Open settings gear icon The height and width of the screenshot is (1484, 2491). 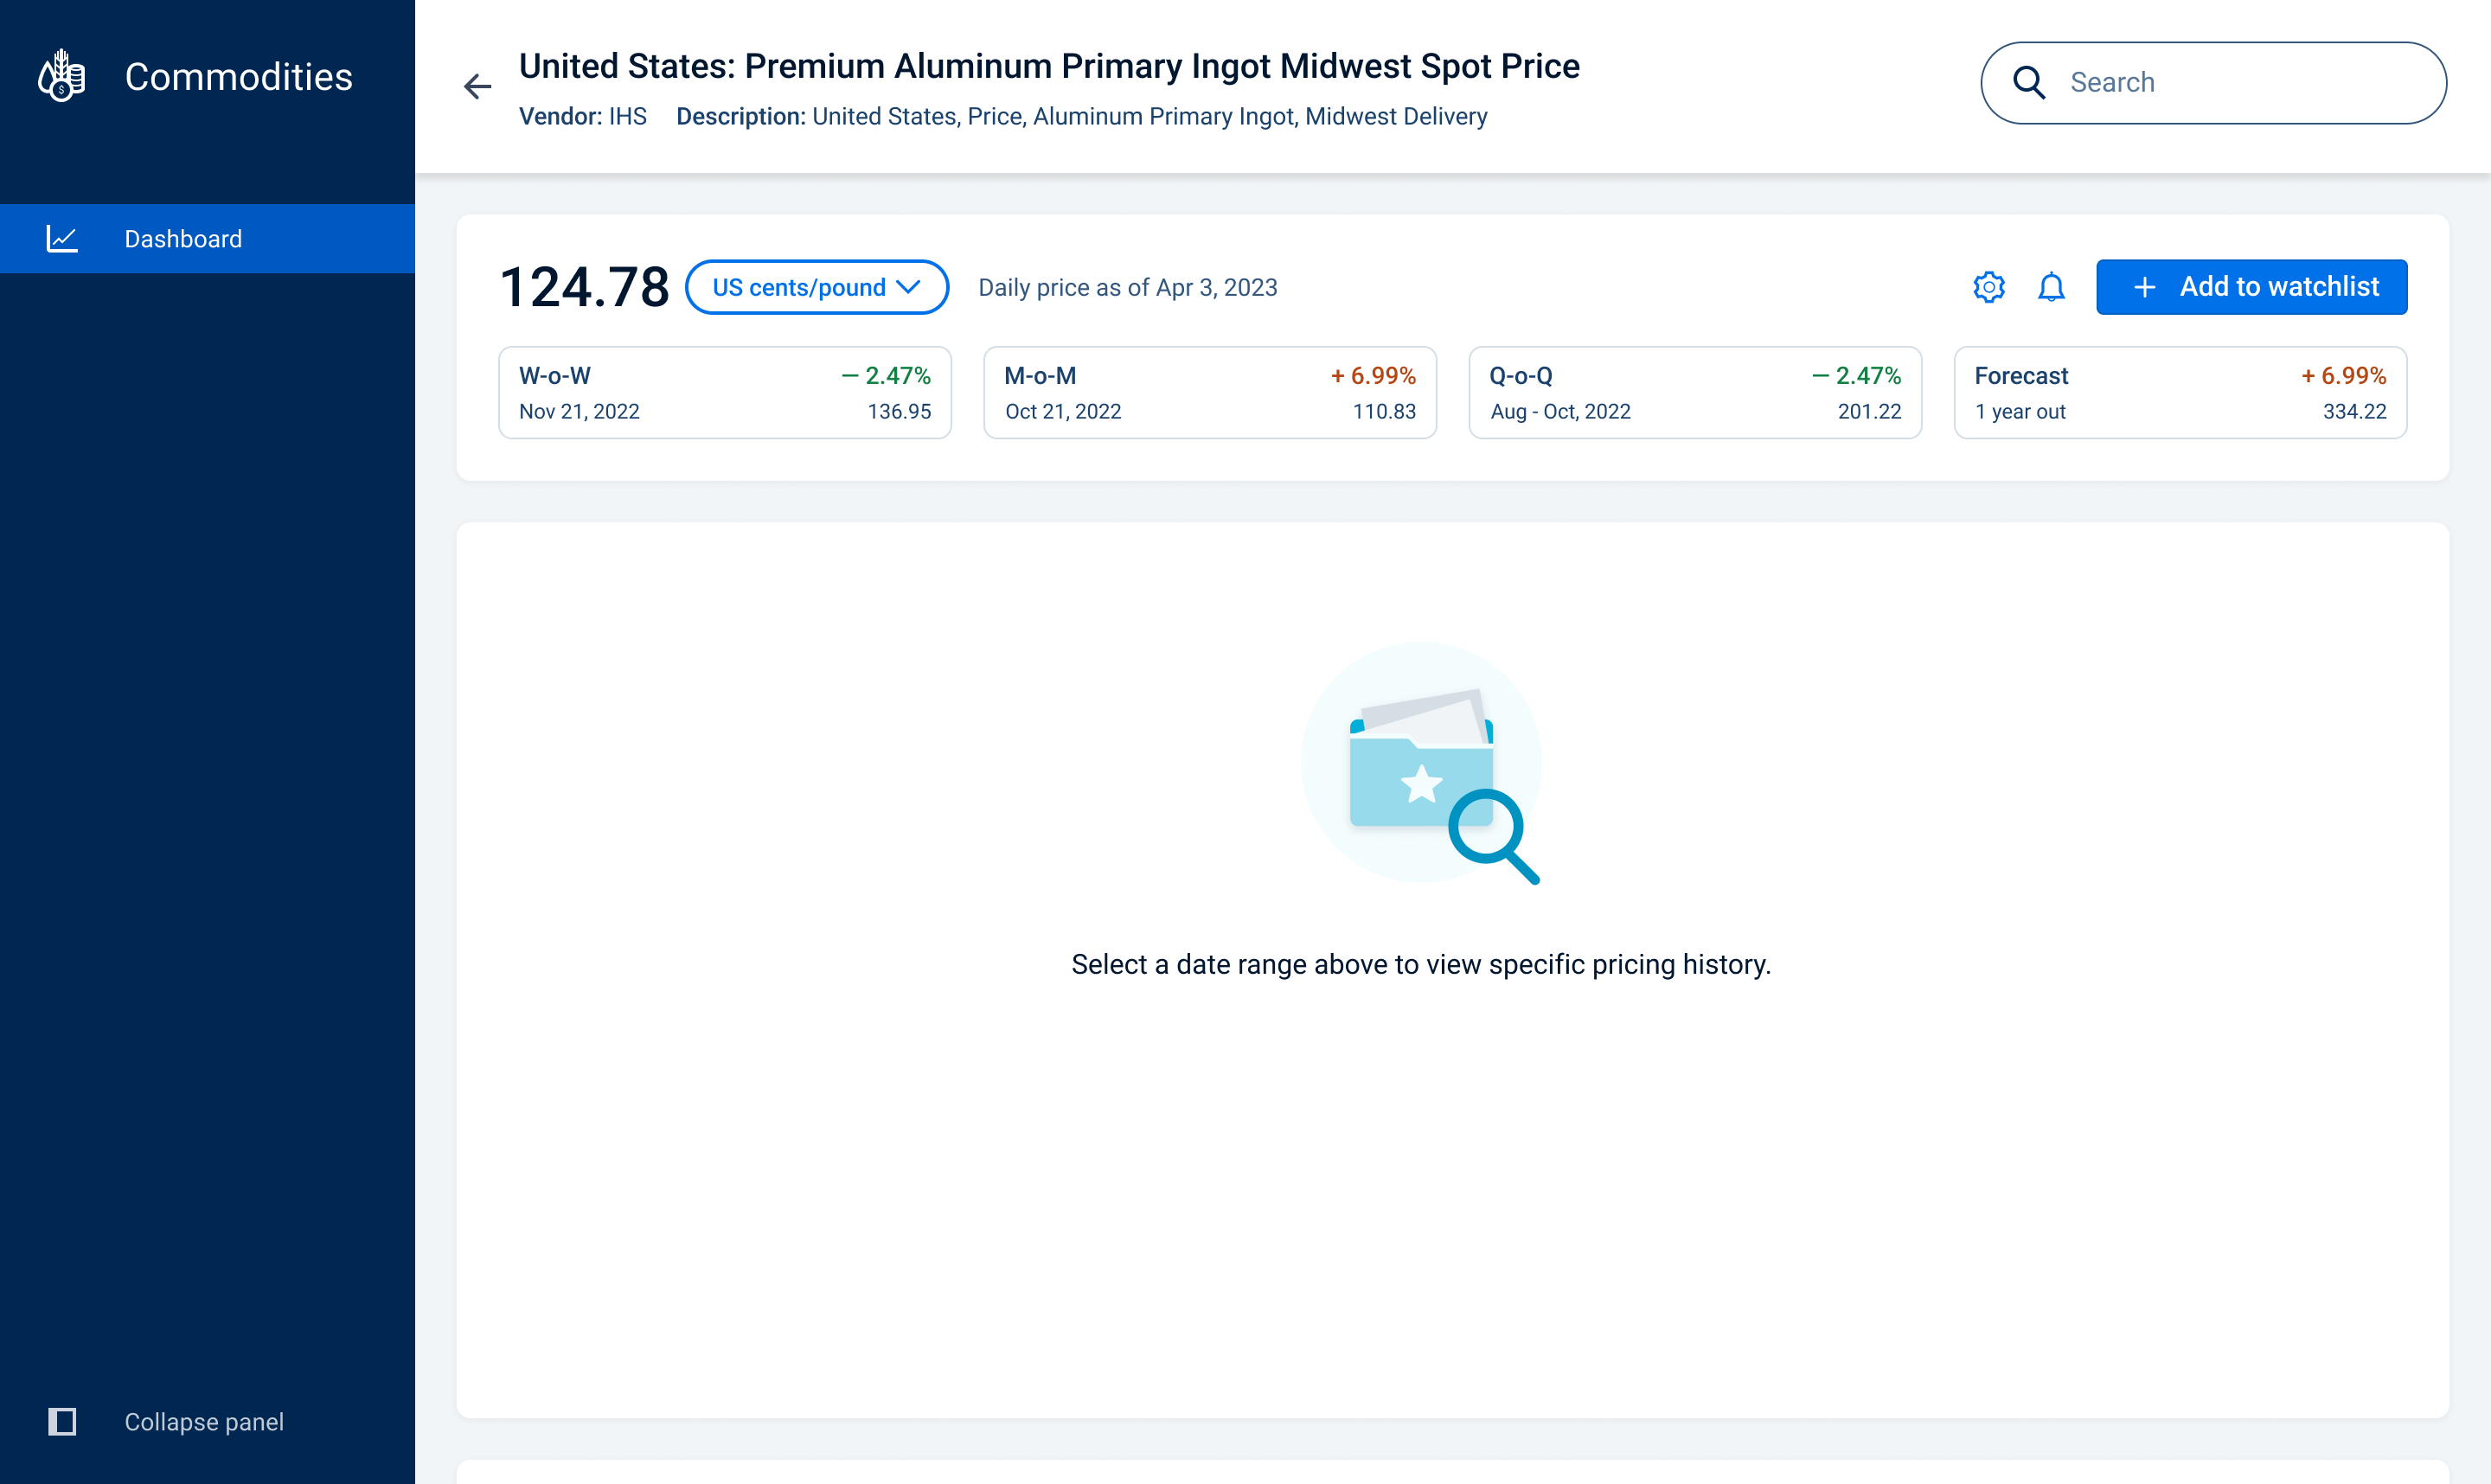(x=1988, y=287)
